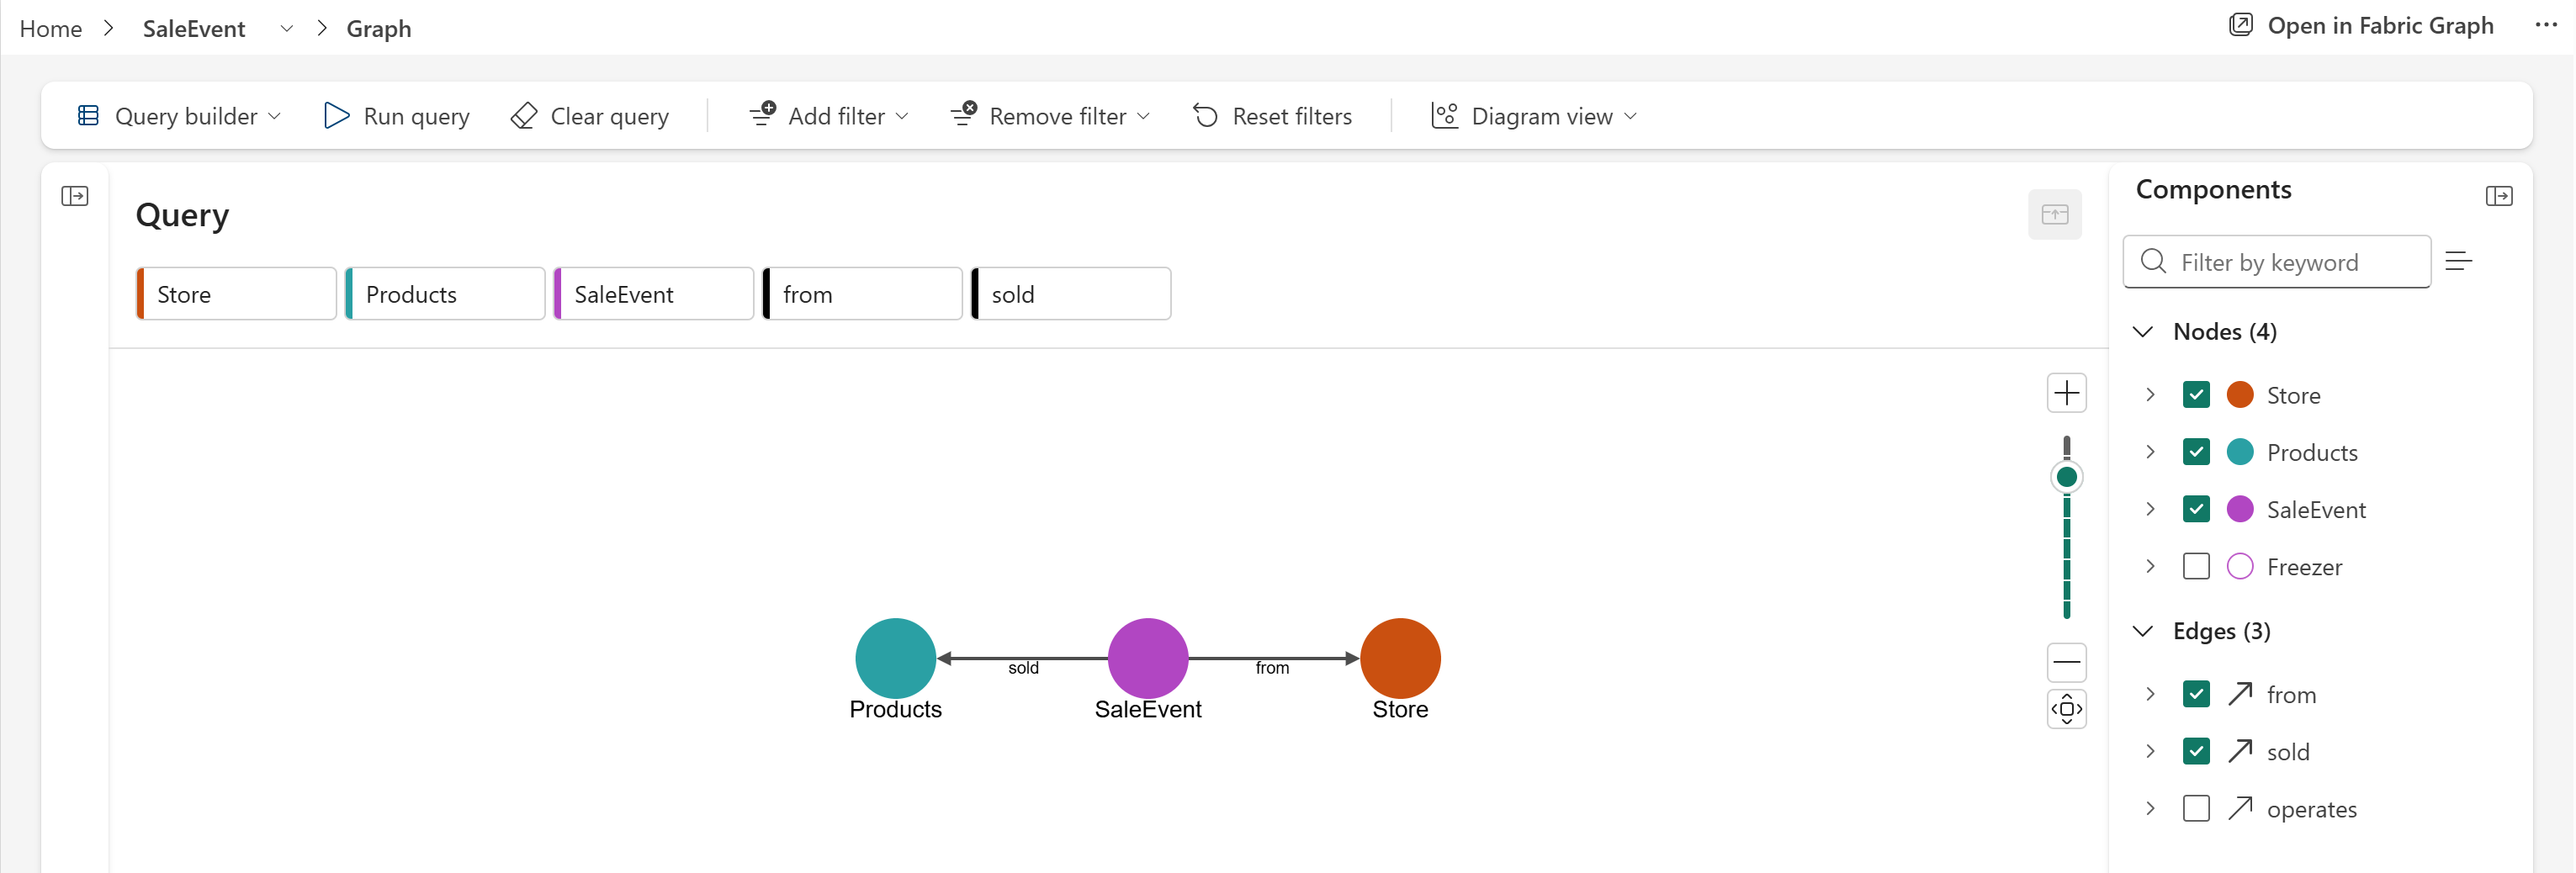Expand the SaleEvent node row
The width and height of the screenshot is (2576, 873).
pos(2150,509)
